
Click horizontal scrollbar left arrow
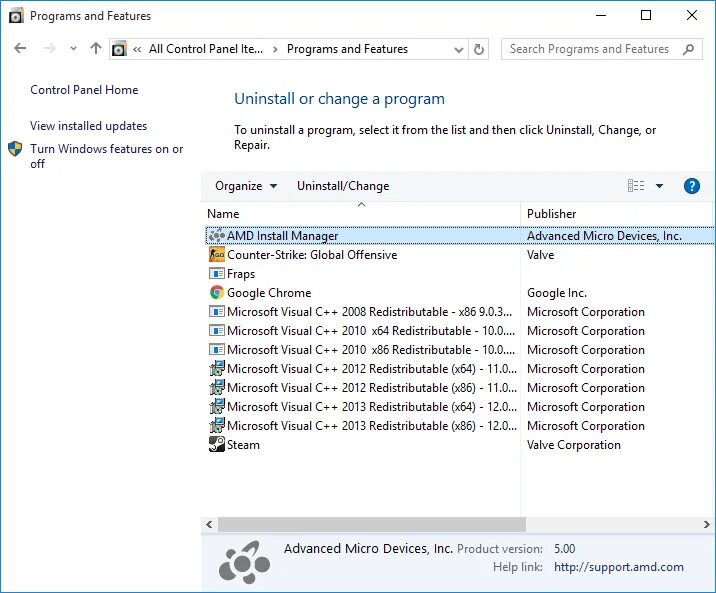209,524
